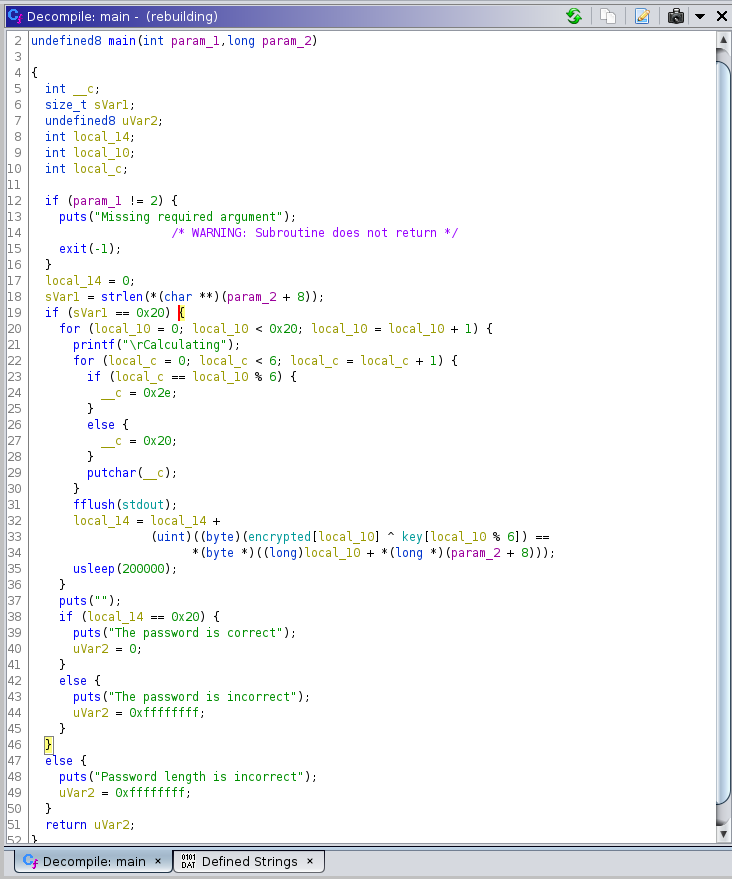Select the Decompile: main tab
The image size is (732, 879).
point(93,861)
